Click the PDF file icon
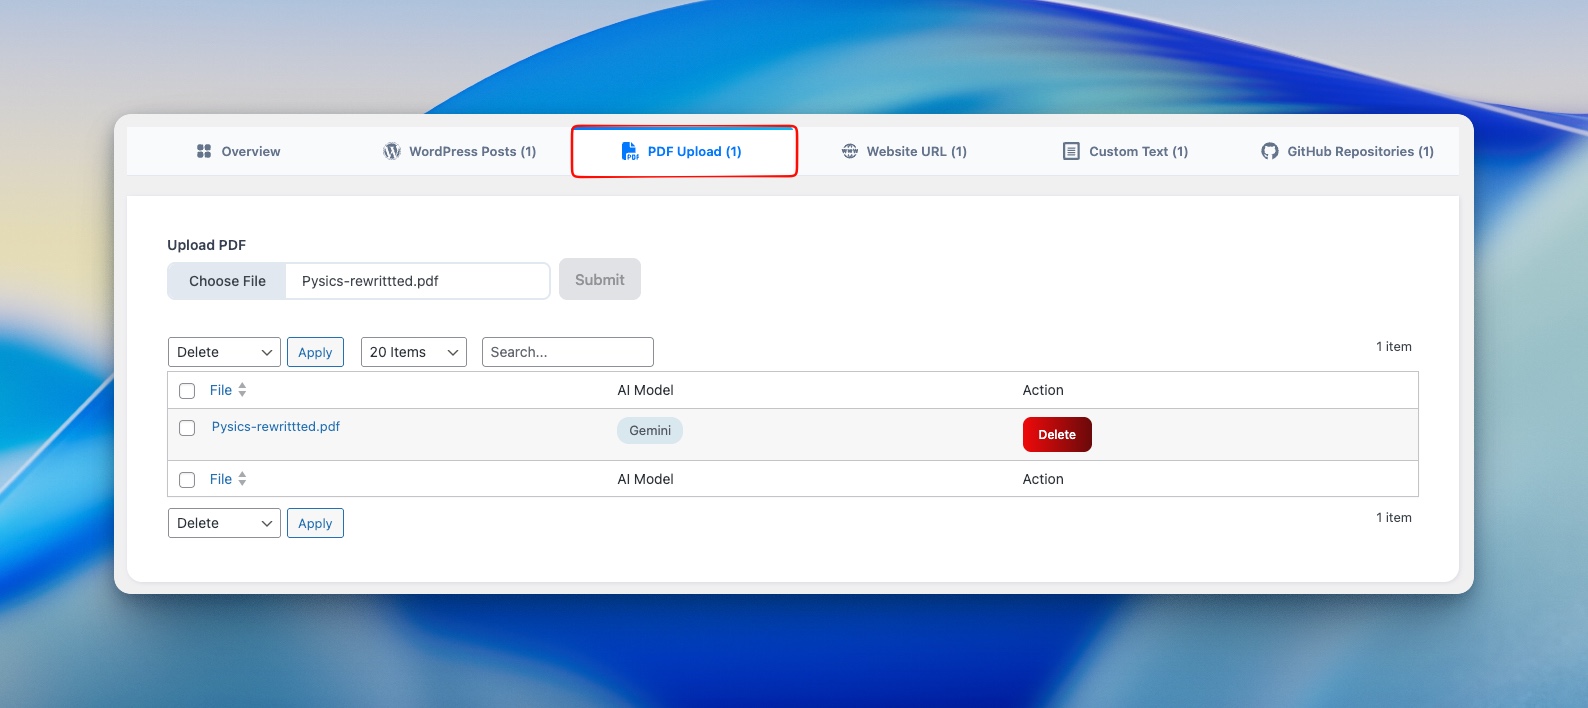The width and height of the screenshot is (1588, 708). pos(630,151)
